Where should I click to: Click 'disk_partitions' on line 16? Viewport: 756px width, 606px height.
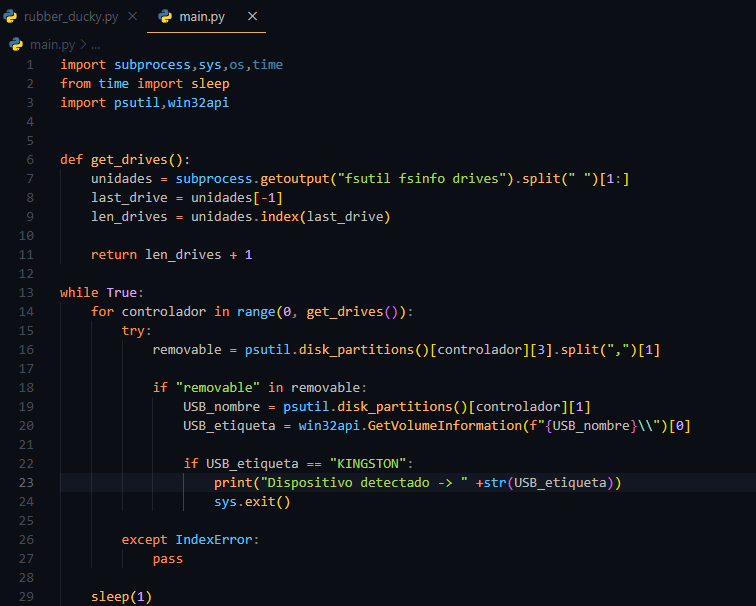pos(356,350)
